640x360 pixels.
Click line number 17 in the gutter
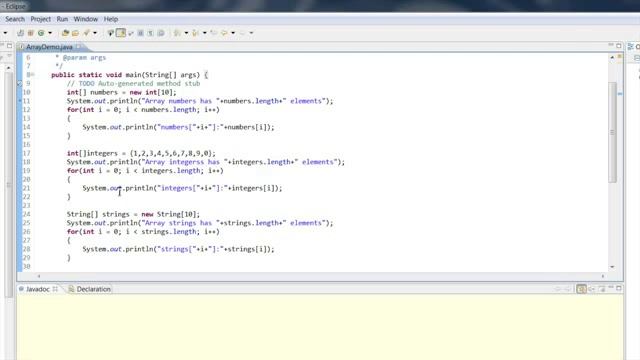[x=27, y=153]
